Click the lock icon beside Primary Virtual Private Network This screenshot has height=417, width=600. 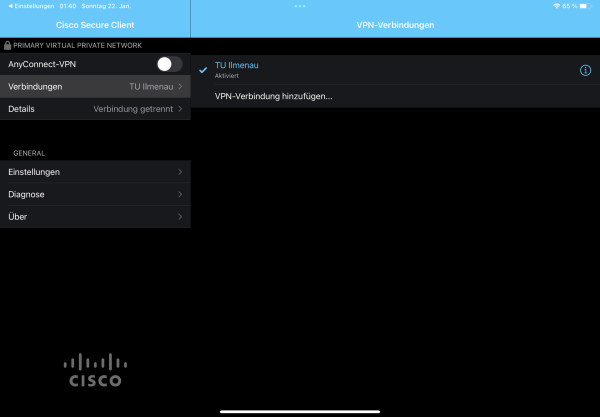pyautogui.click(x=7, y=45)
